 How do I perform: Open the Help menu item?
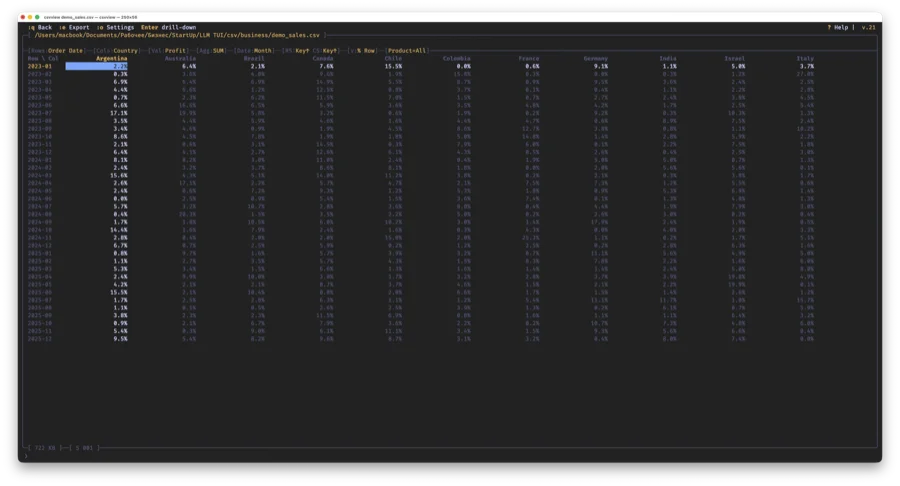tap(839, 27)
